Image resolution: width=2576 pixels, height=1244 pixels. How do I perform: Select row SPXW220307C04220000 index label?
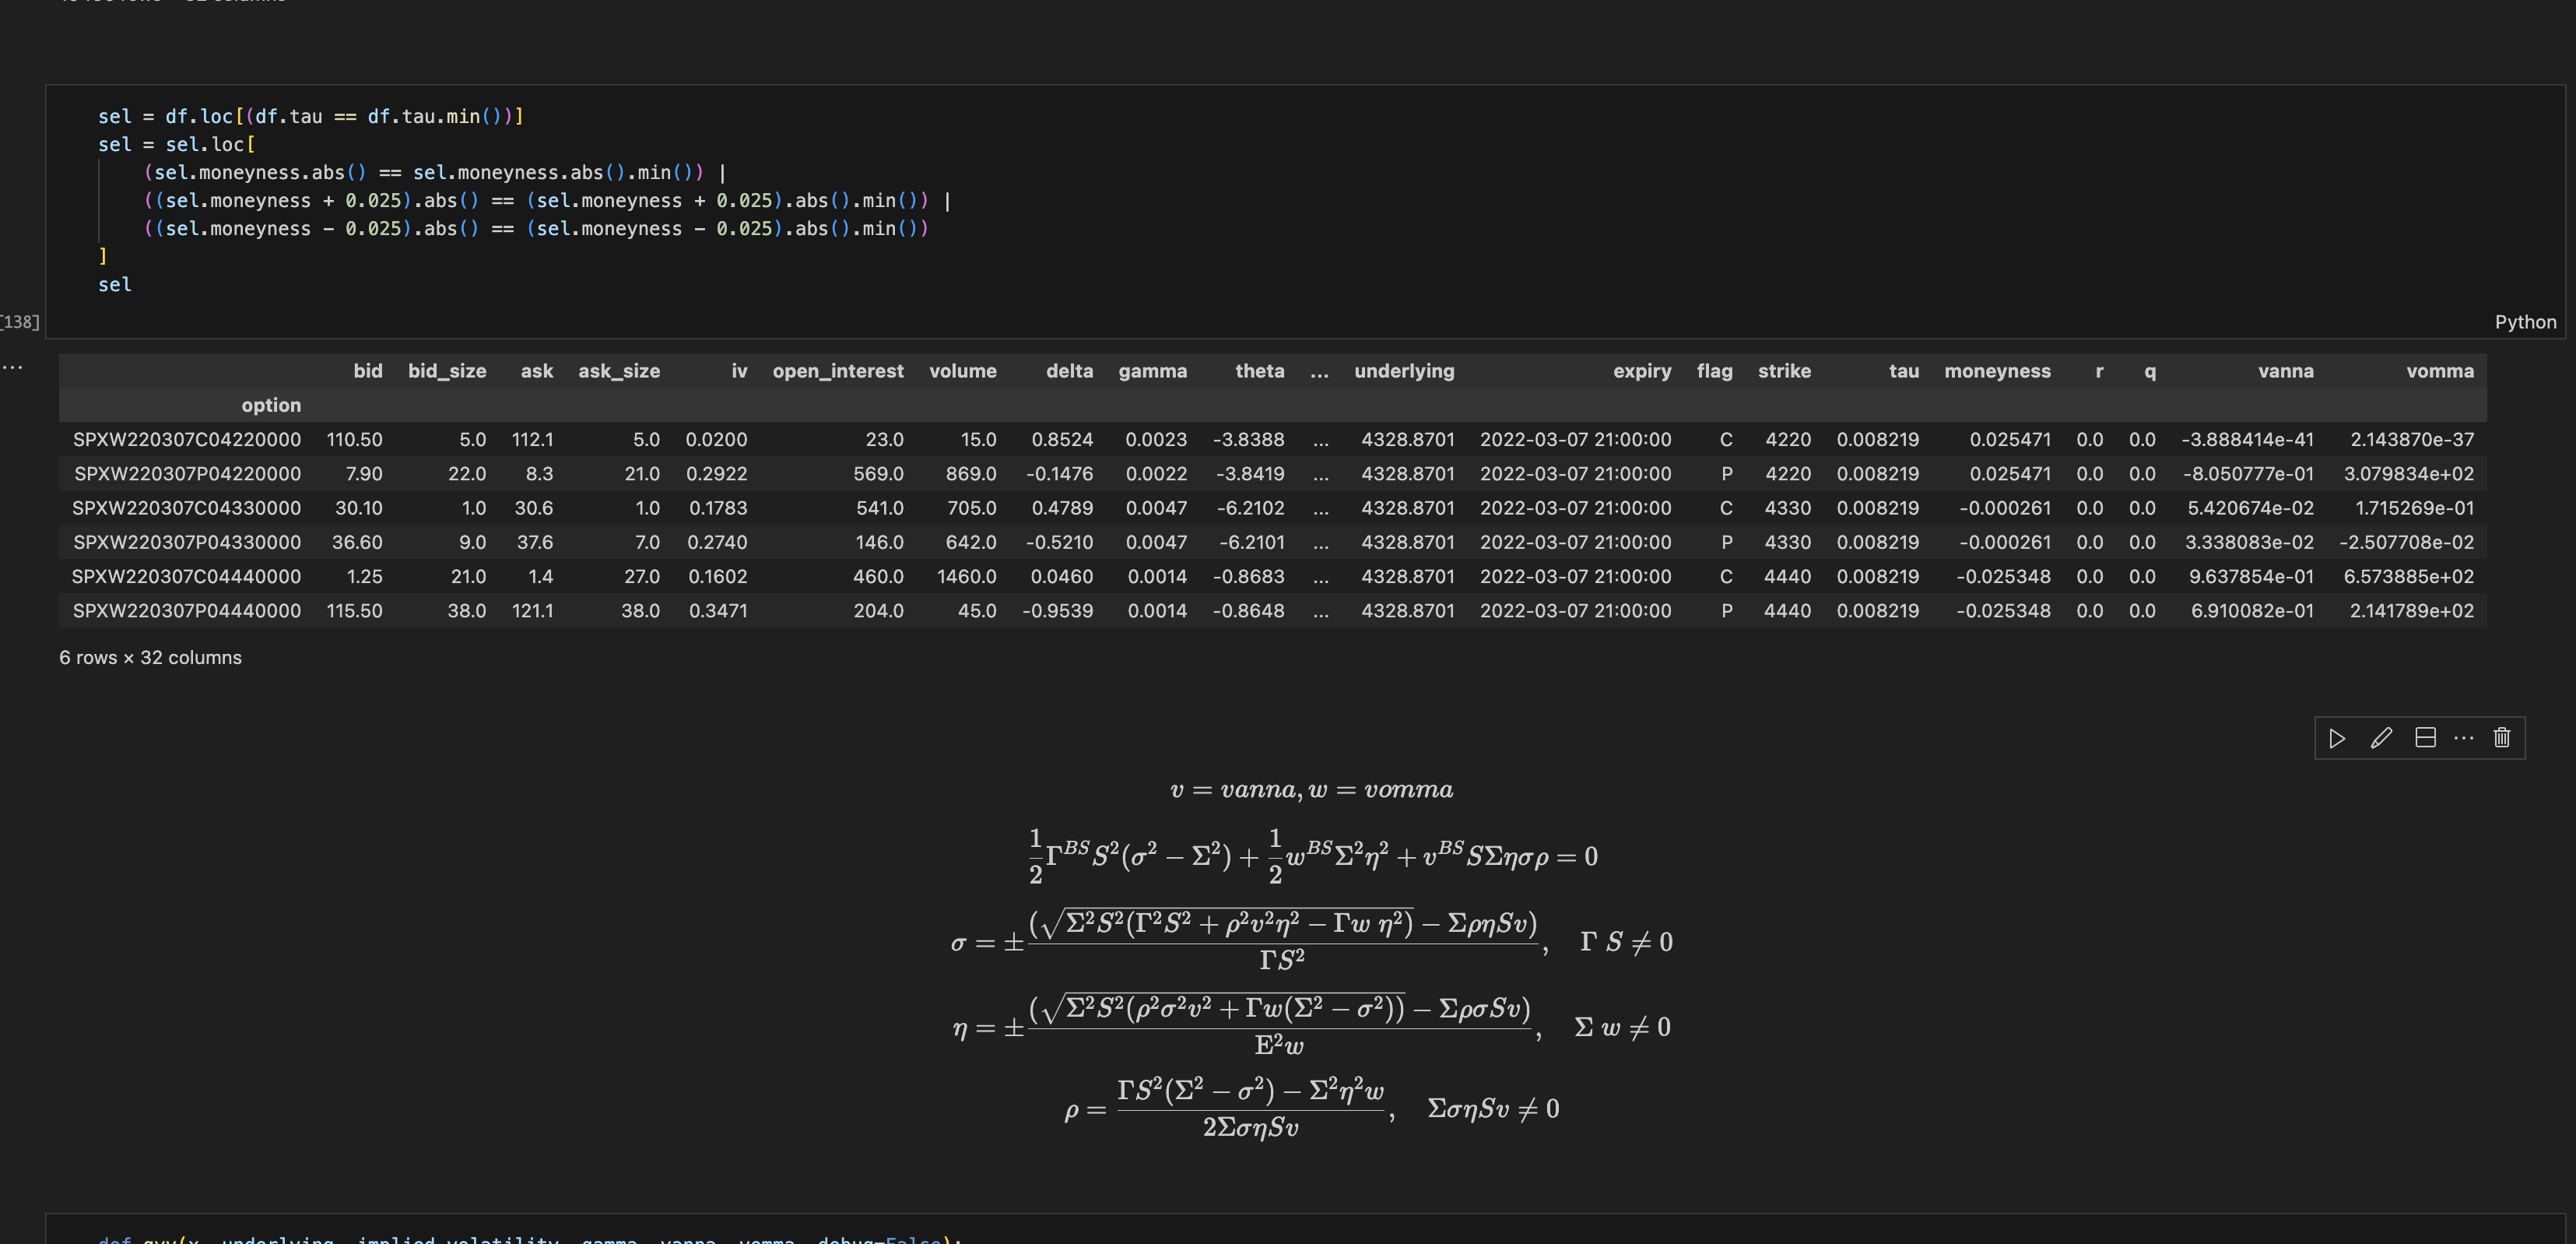[x=186, y=440]
